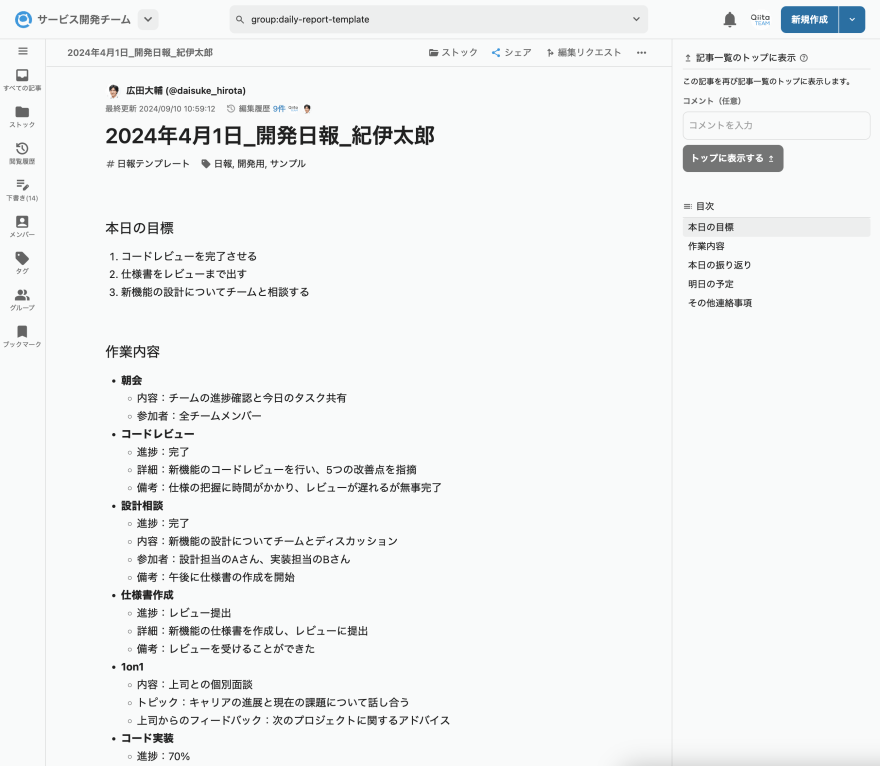Jump to 明日の予定 in table of contents
This screenshot has width=880, height=766.
point(776,285)
